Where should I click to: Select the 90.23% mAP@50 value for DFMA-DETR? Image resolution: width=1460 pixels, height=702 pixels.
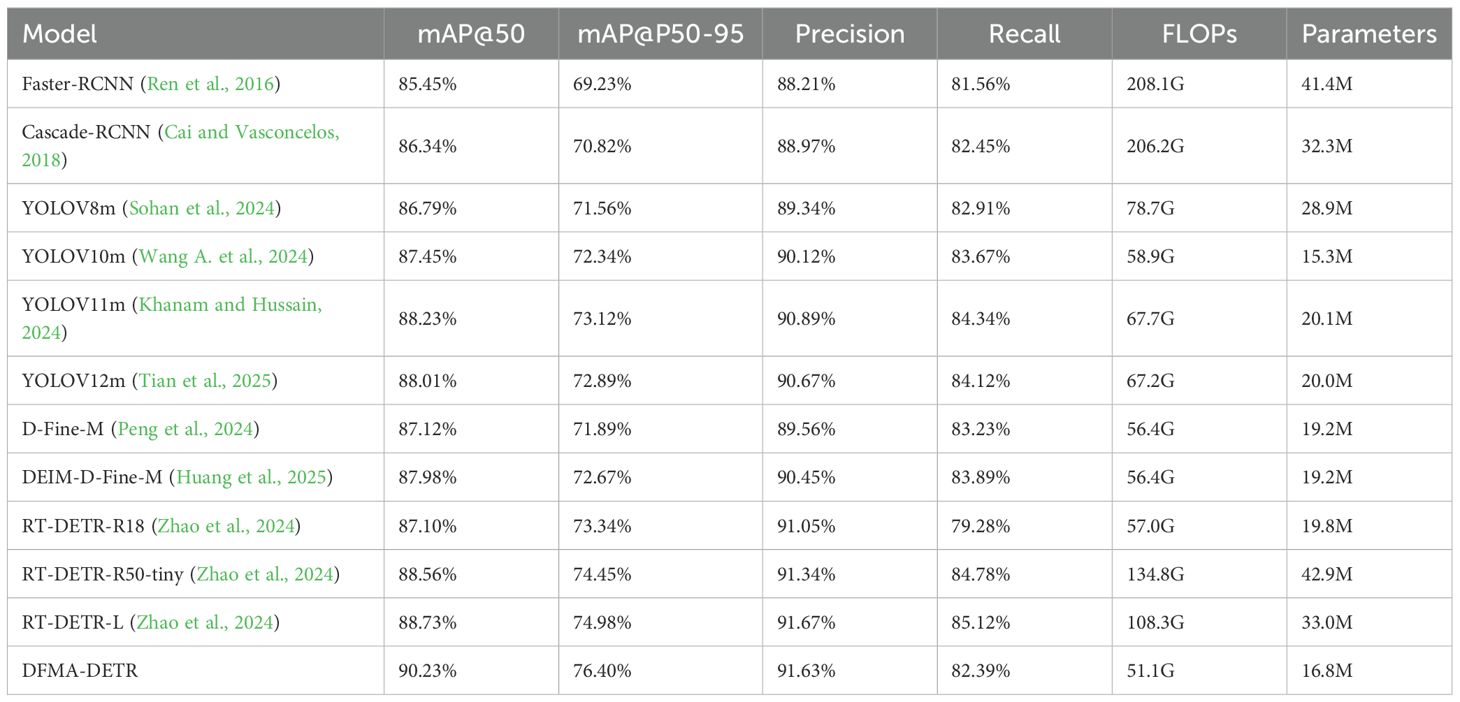coord(429,671)
